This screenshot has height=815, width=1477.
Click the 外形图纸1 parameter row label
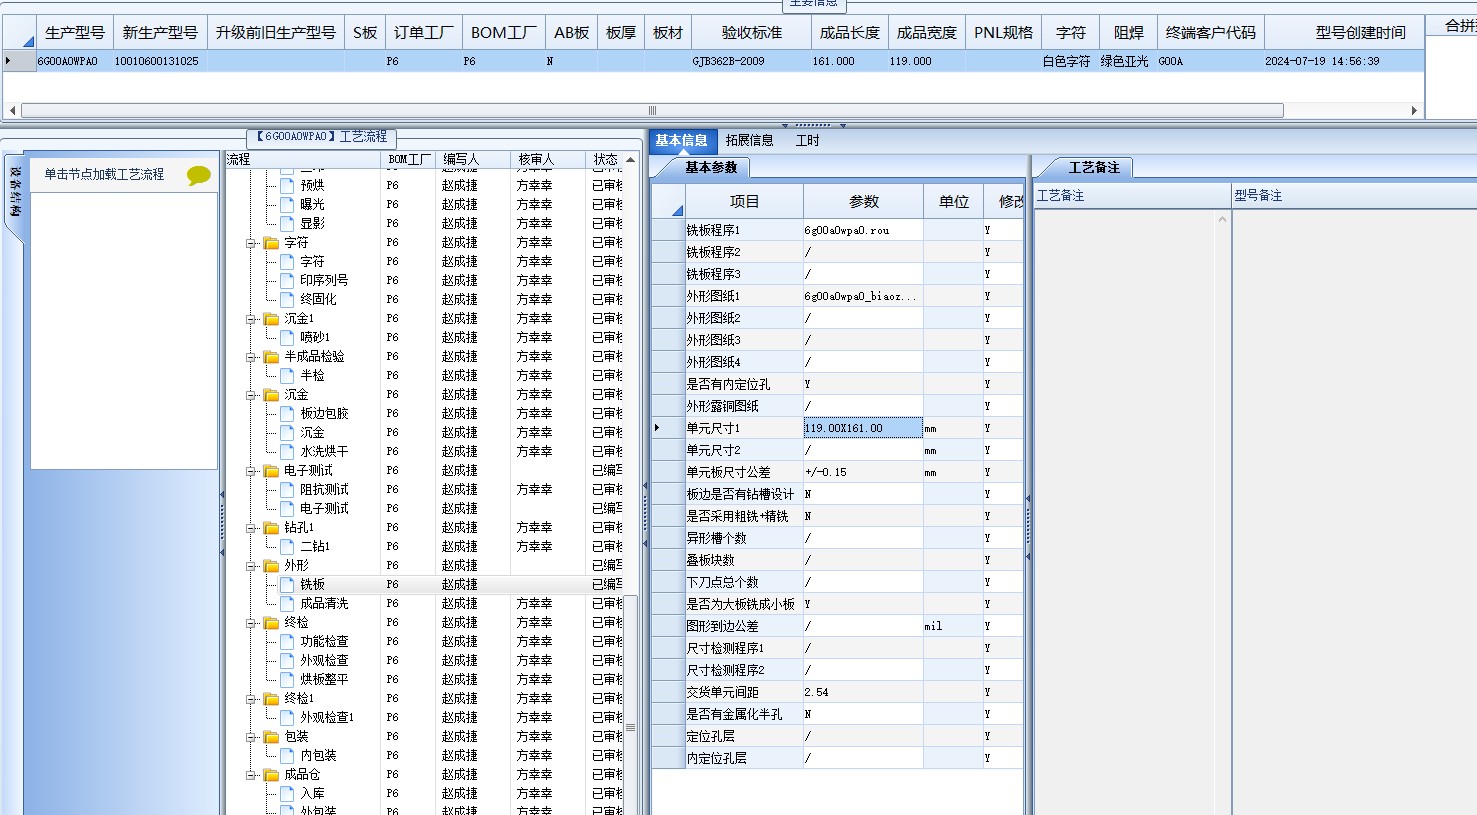tap(744, 296)
